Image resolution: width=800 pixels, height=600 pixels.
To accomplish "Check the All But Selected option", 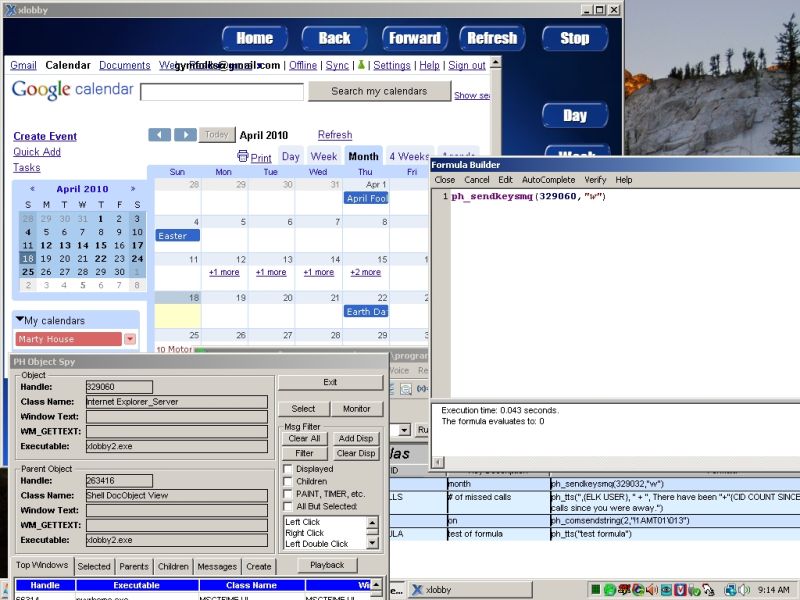I will tap(288, 506).
